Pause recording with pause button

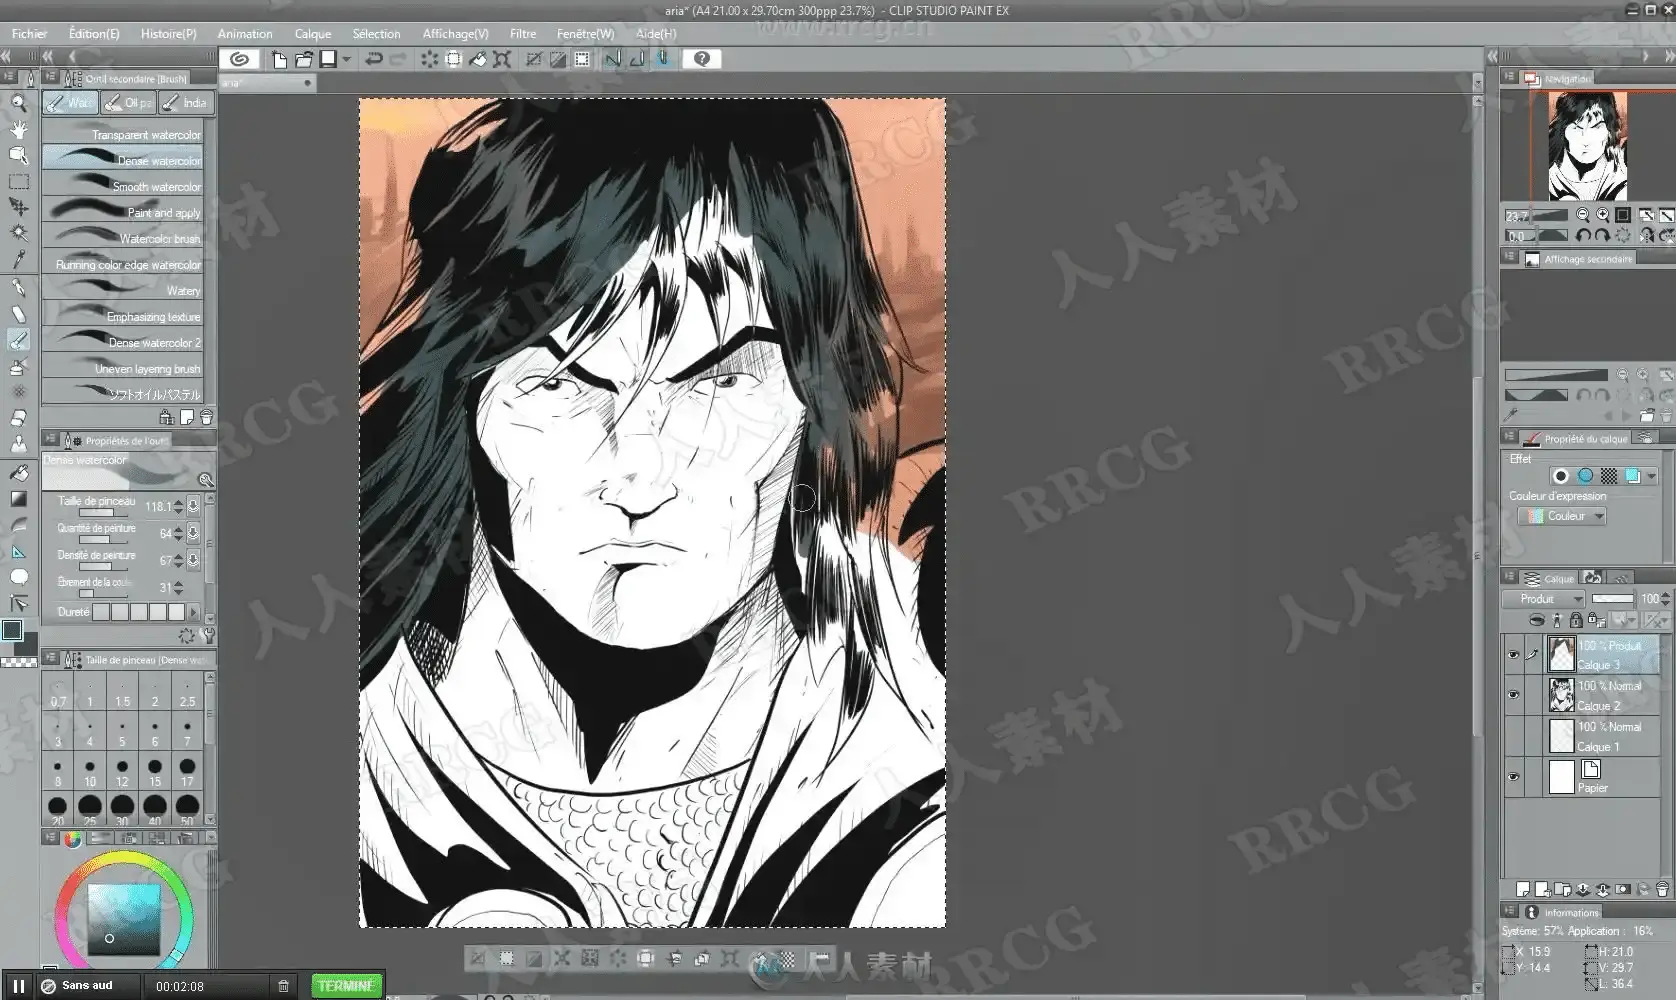coord(18,986)
